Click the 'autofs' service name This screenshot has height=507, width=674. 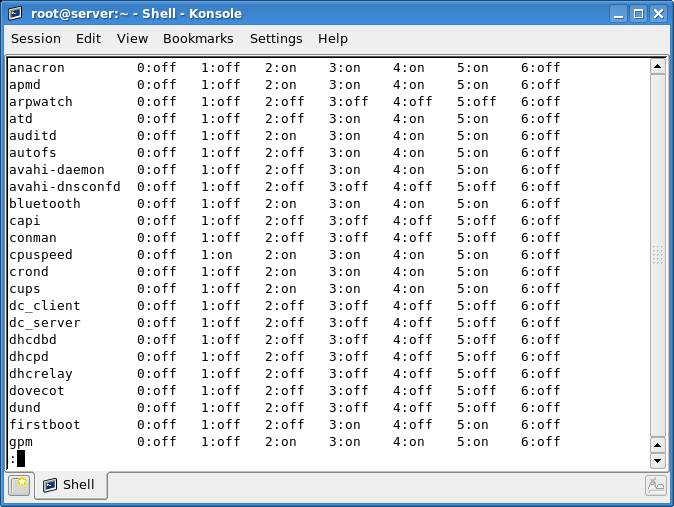click(x=33, y=153)
